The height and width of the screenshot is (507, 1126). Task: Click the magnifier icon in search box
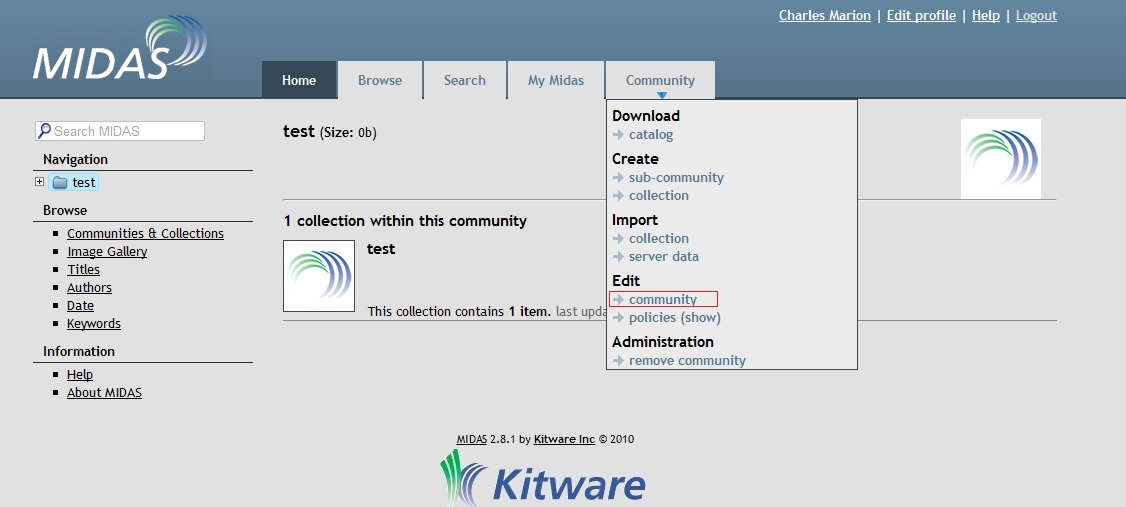(44, 131)
